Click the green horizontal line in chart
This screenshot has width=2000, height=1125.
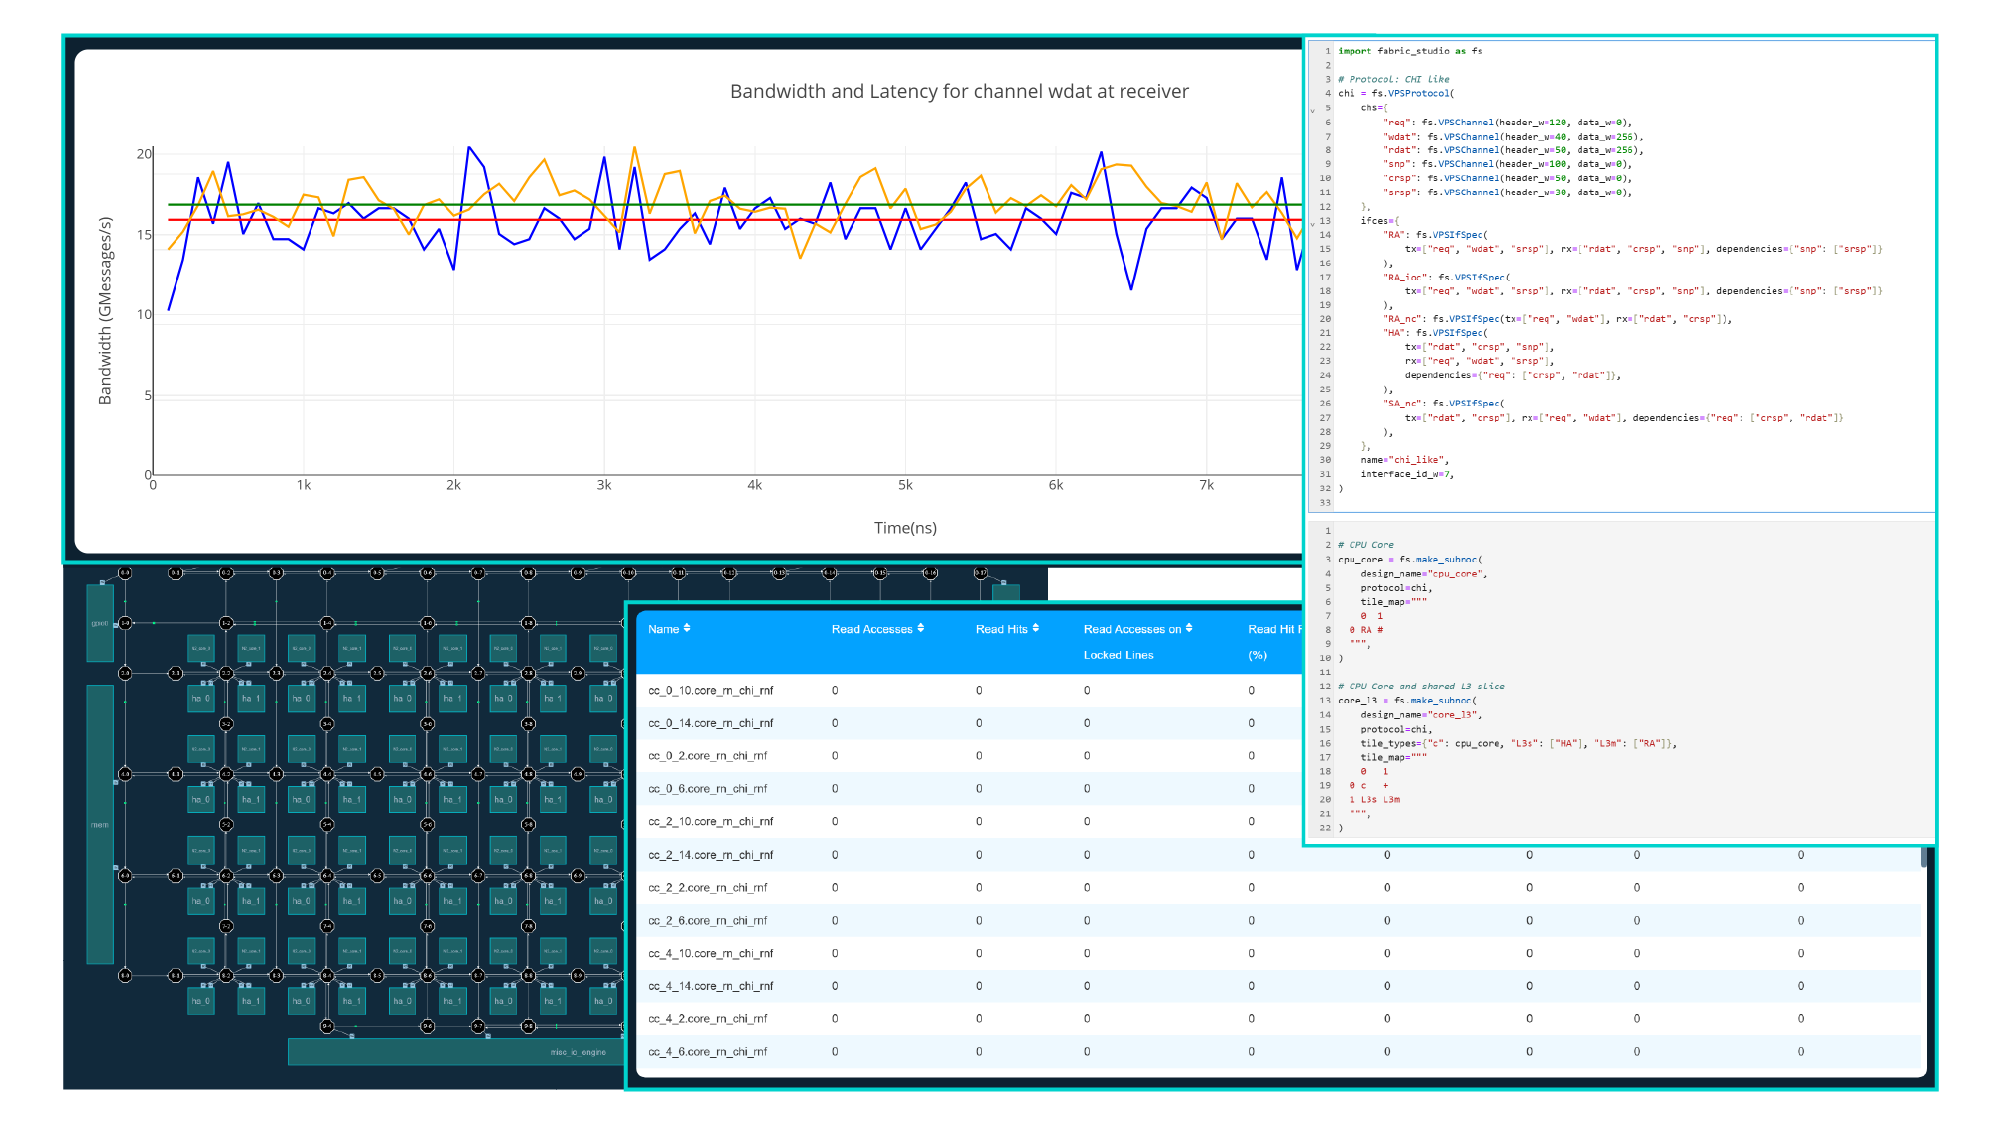click(x=735, y=205)
